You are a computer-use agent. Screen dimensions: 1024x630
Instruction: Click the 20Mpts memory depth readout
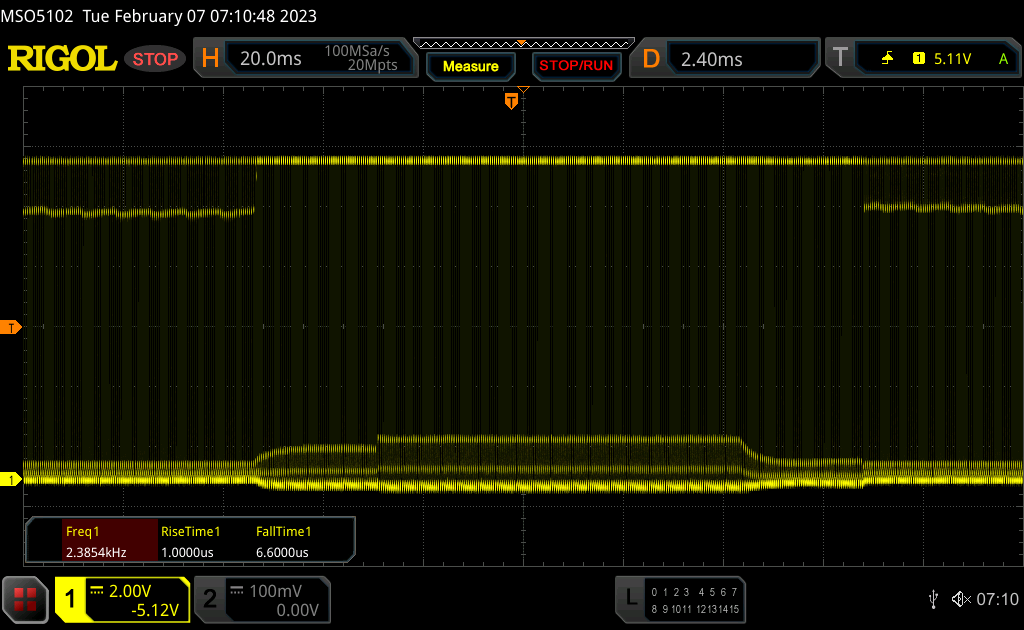tap(372, 65)
